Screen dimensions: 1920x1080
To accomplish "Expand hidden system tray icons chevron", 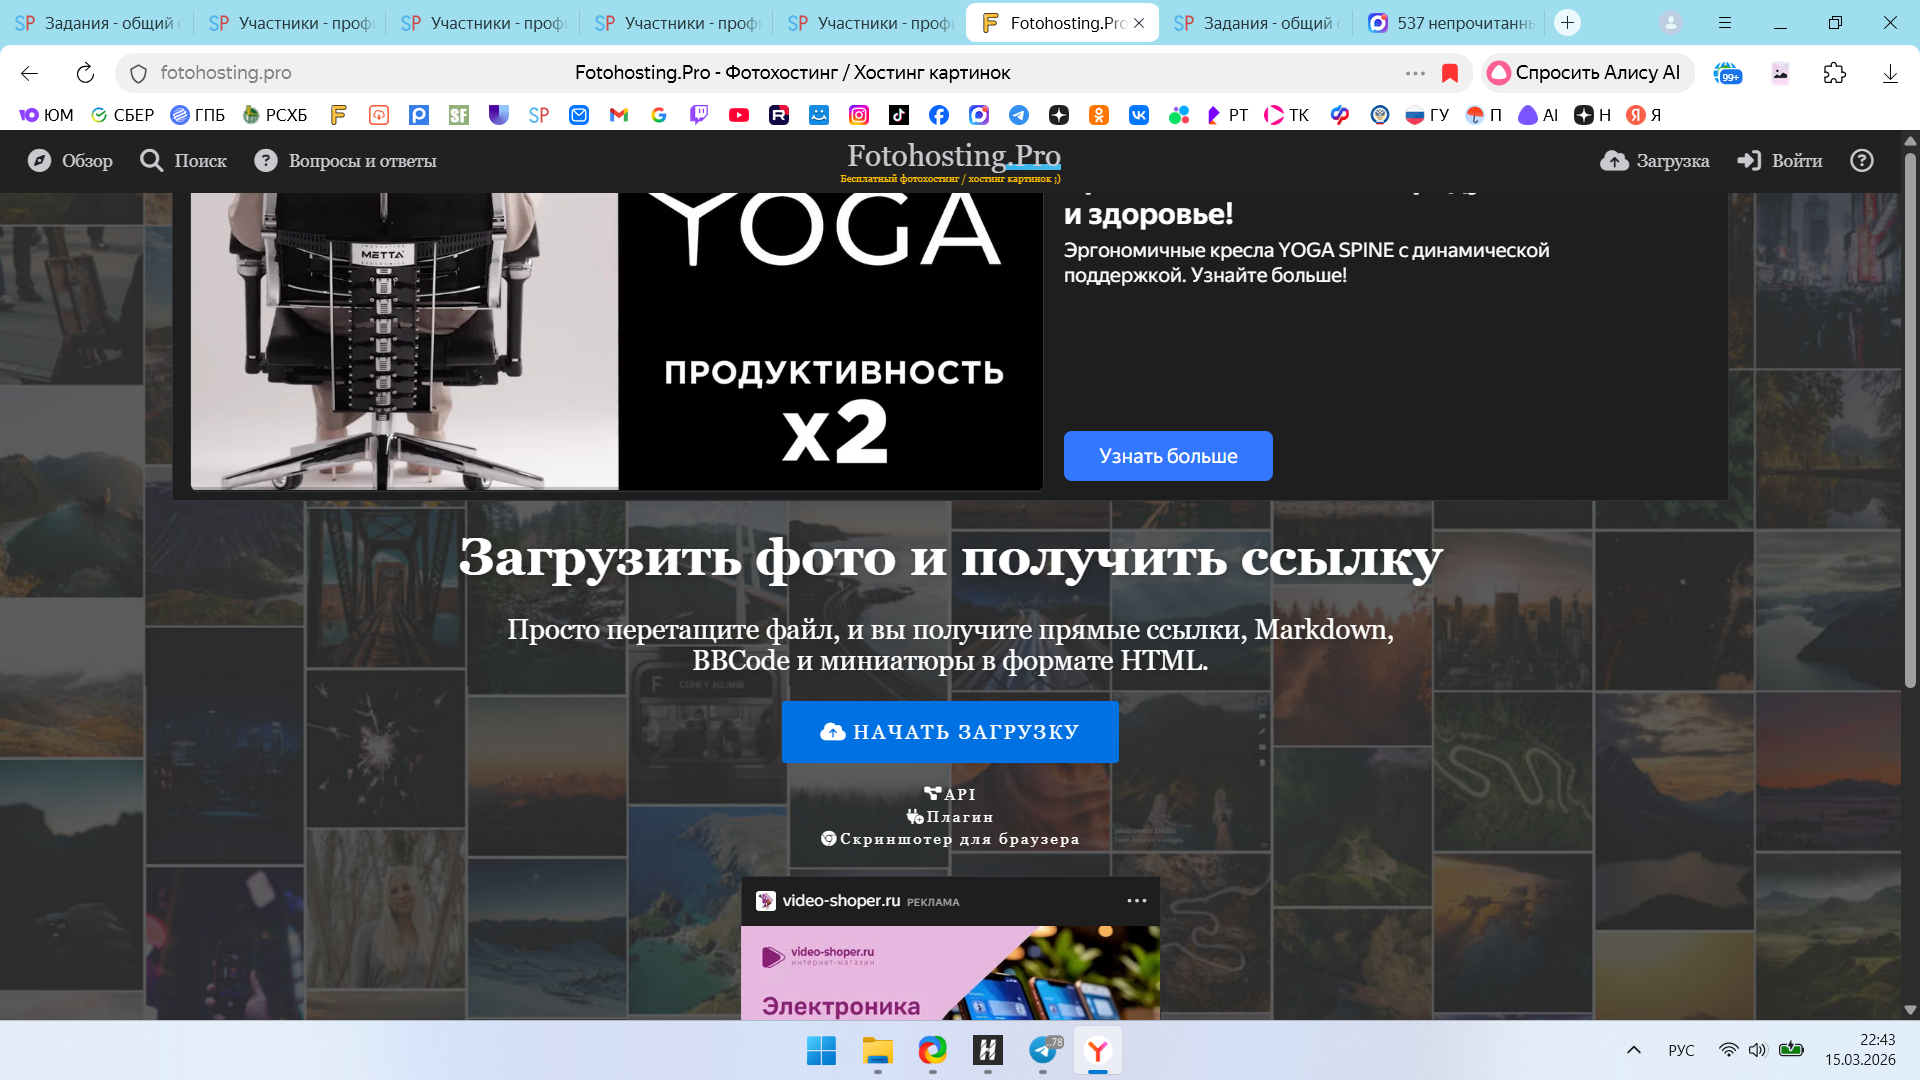I will pyautogui.click(x=1634, y=1050).
